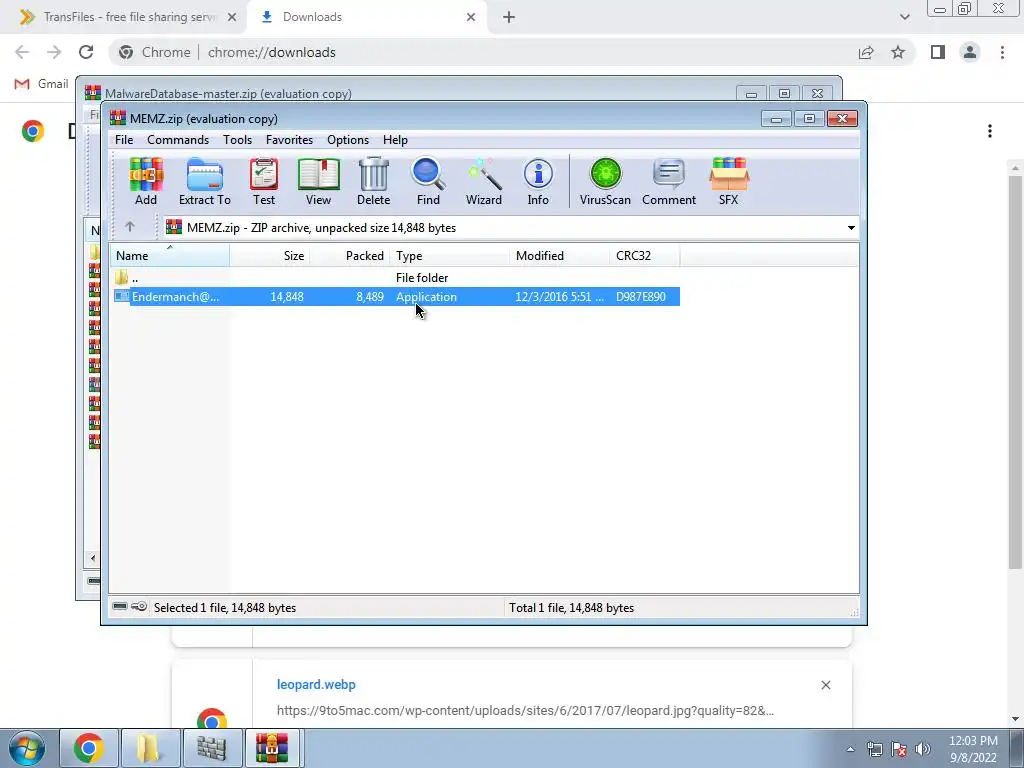
Task: Open Extract To from the toolbar
Action: [x=205, y=182]
